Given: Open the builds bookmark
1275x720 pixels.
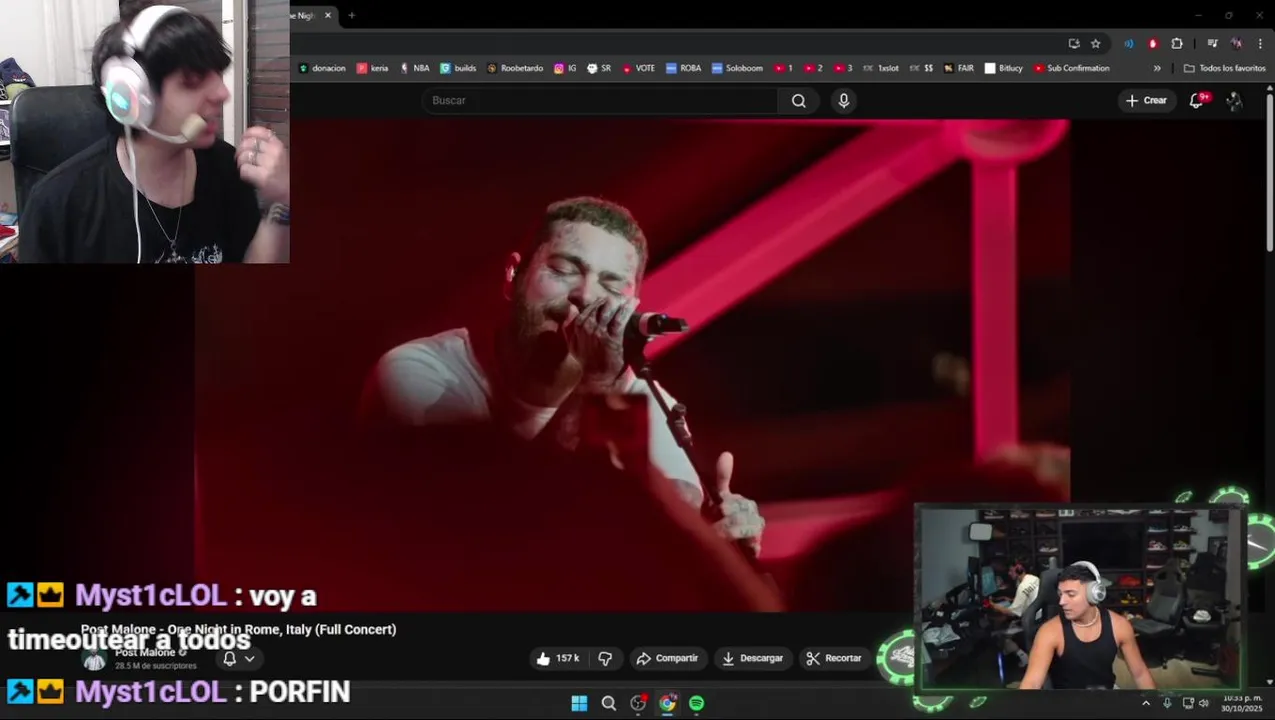Looking at the screenshot, I should 458,68.
